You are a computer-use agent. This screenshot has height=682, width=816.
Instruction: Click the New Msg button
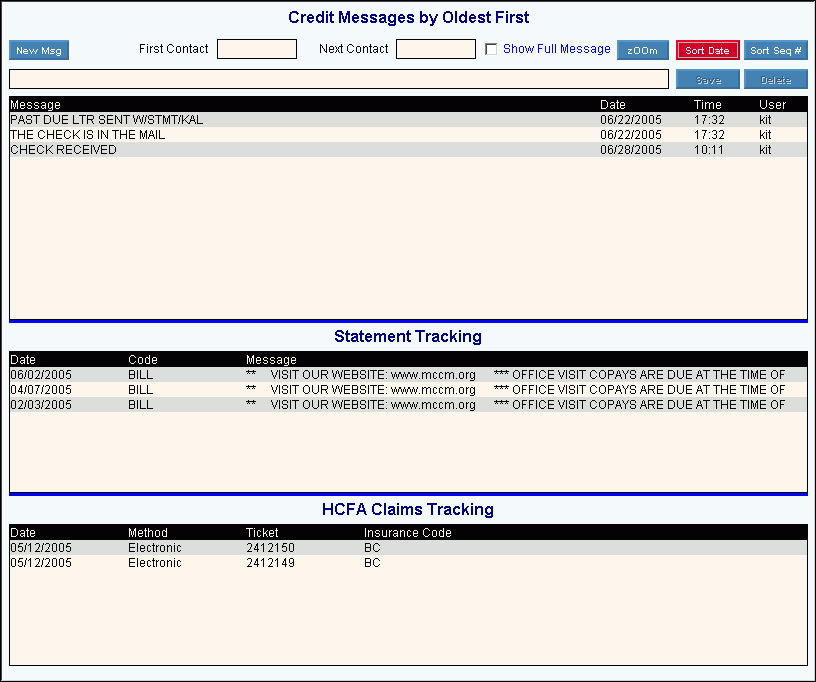[x=39, y=51]
